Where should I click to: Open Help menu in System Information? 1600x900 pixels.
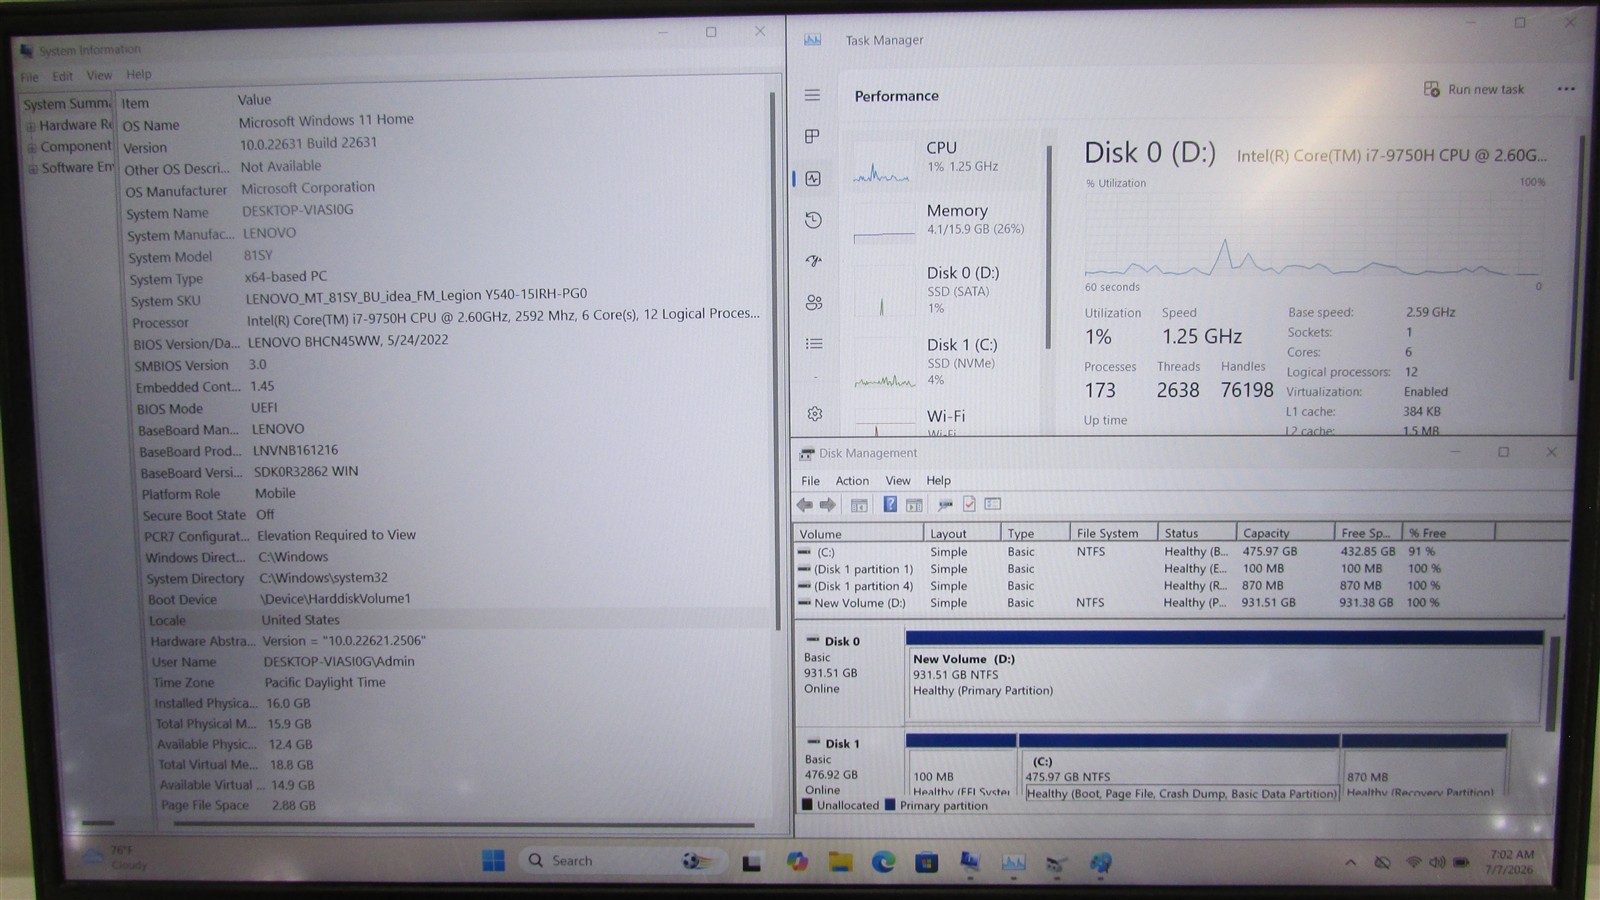[139, 74]
